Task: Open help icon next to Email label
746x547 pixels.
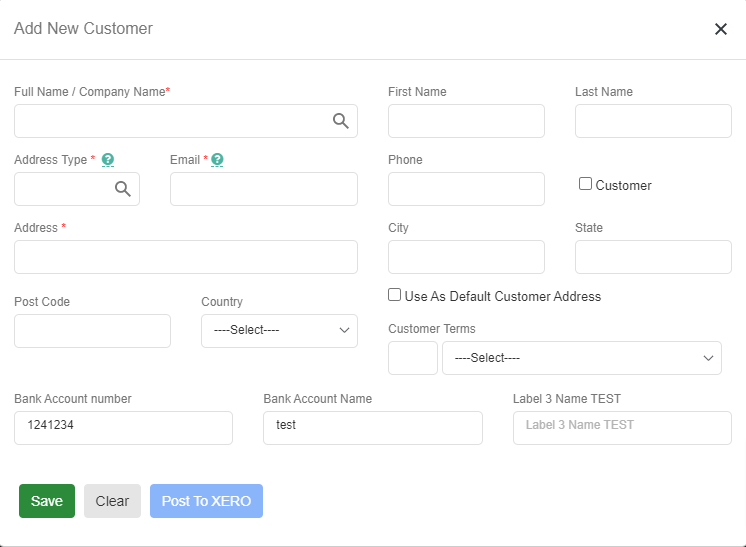Action: tap(217, 160)
